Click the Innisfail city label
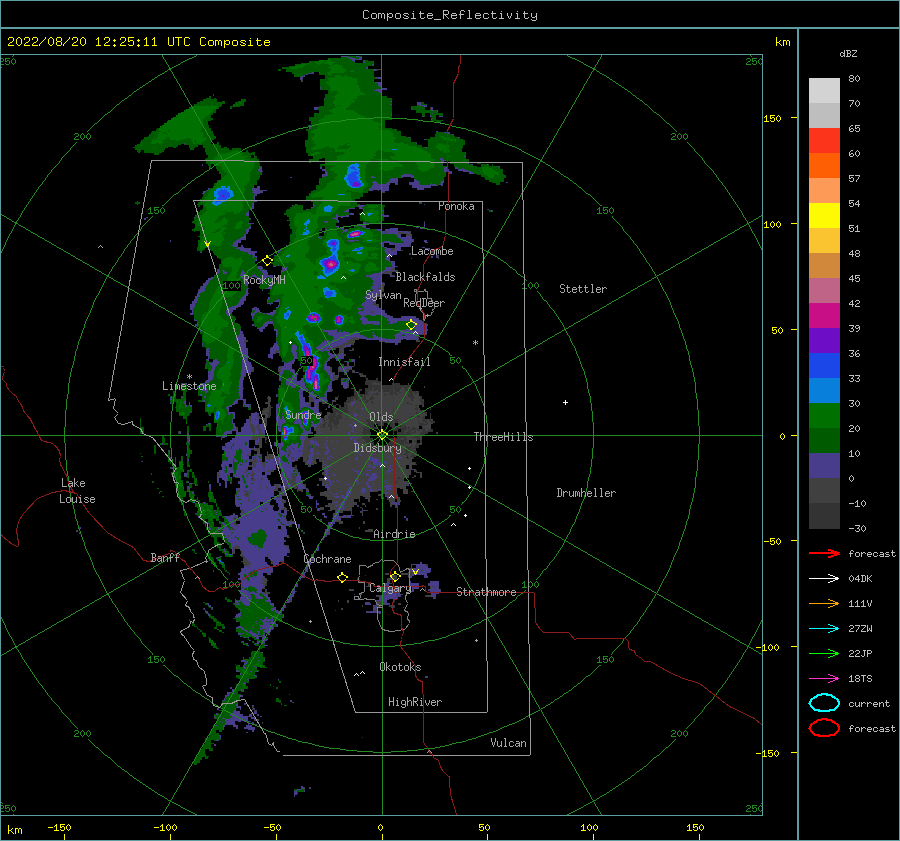 [x=404, y=362]
